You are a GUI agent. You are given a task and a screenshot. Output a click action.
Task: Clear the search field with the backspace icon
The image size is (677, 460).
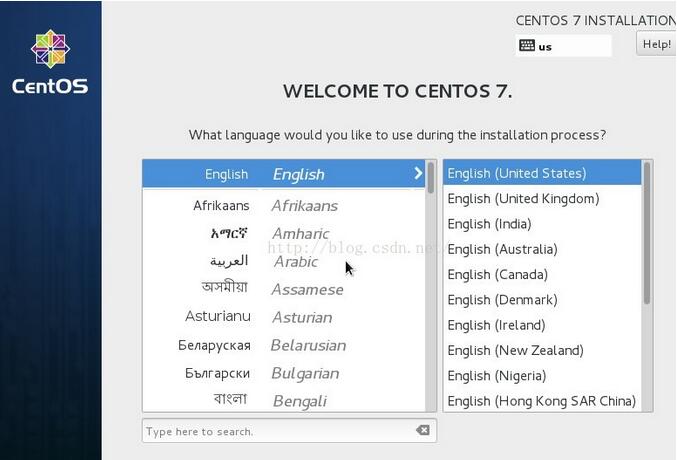tap(423, 430)
